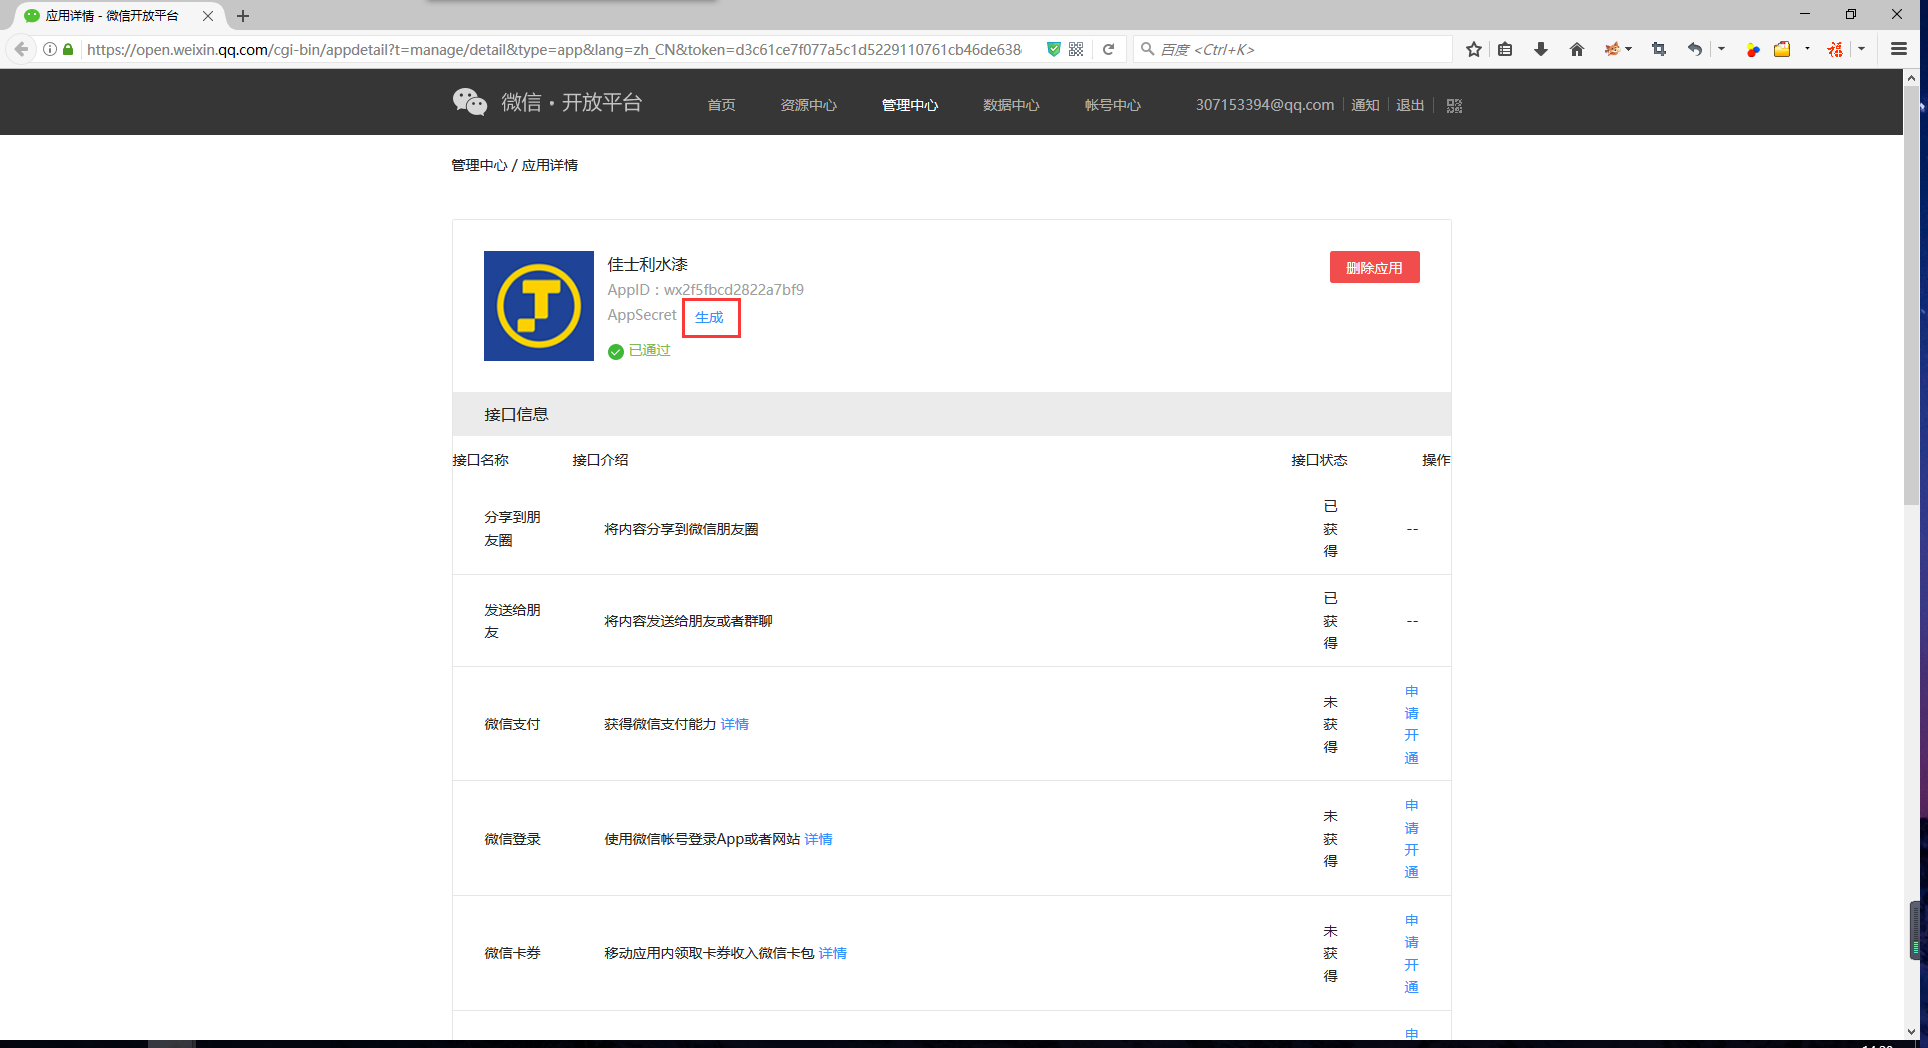Open the QR code icon in address bar
This screenshot has width=1928, height=1048.
1076,49
